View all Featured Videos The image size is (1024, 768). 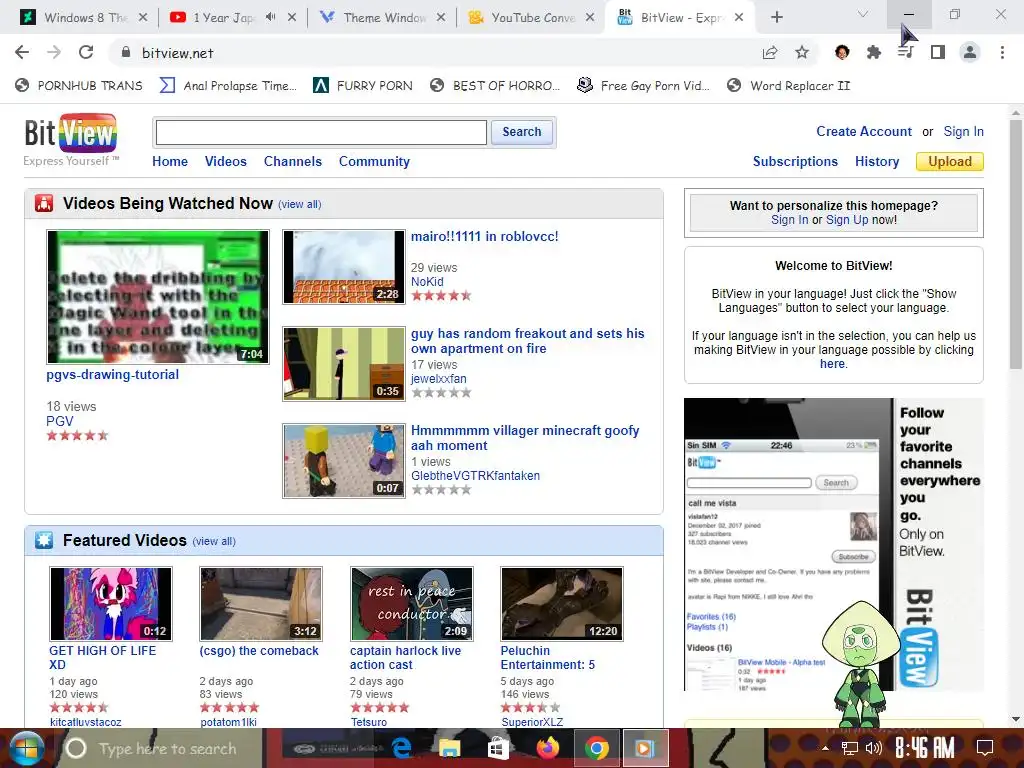214,541
